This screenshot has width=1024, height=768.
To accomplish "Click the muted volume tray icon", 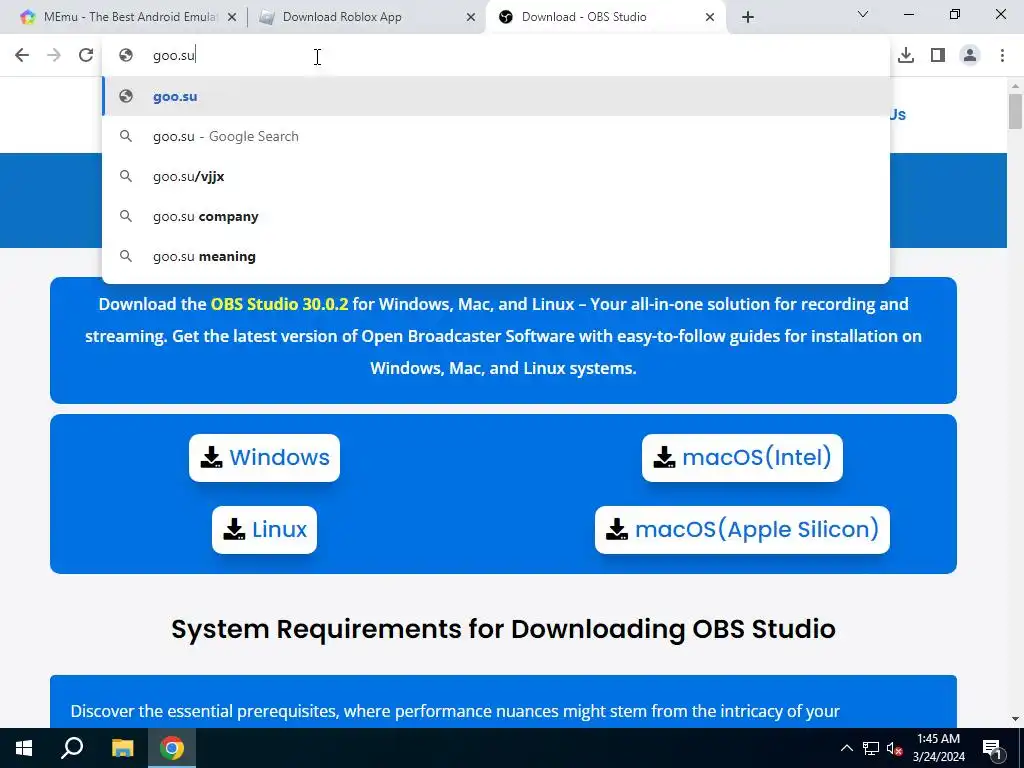I will pos(895,749).
